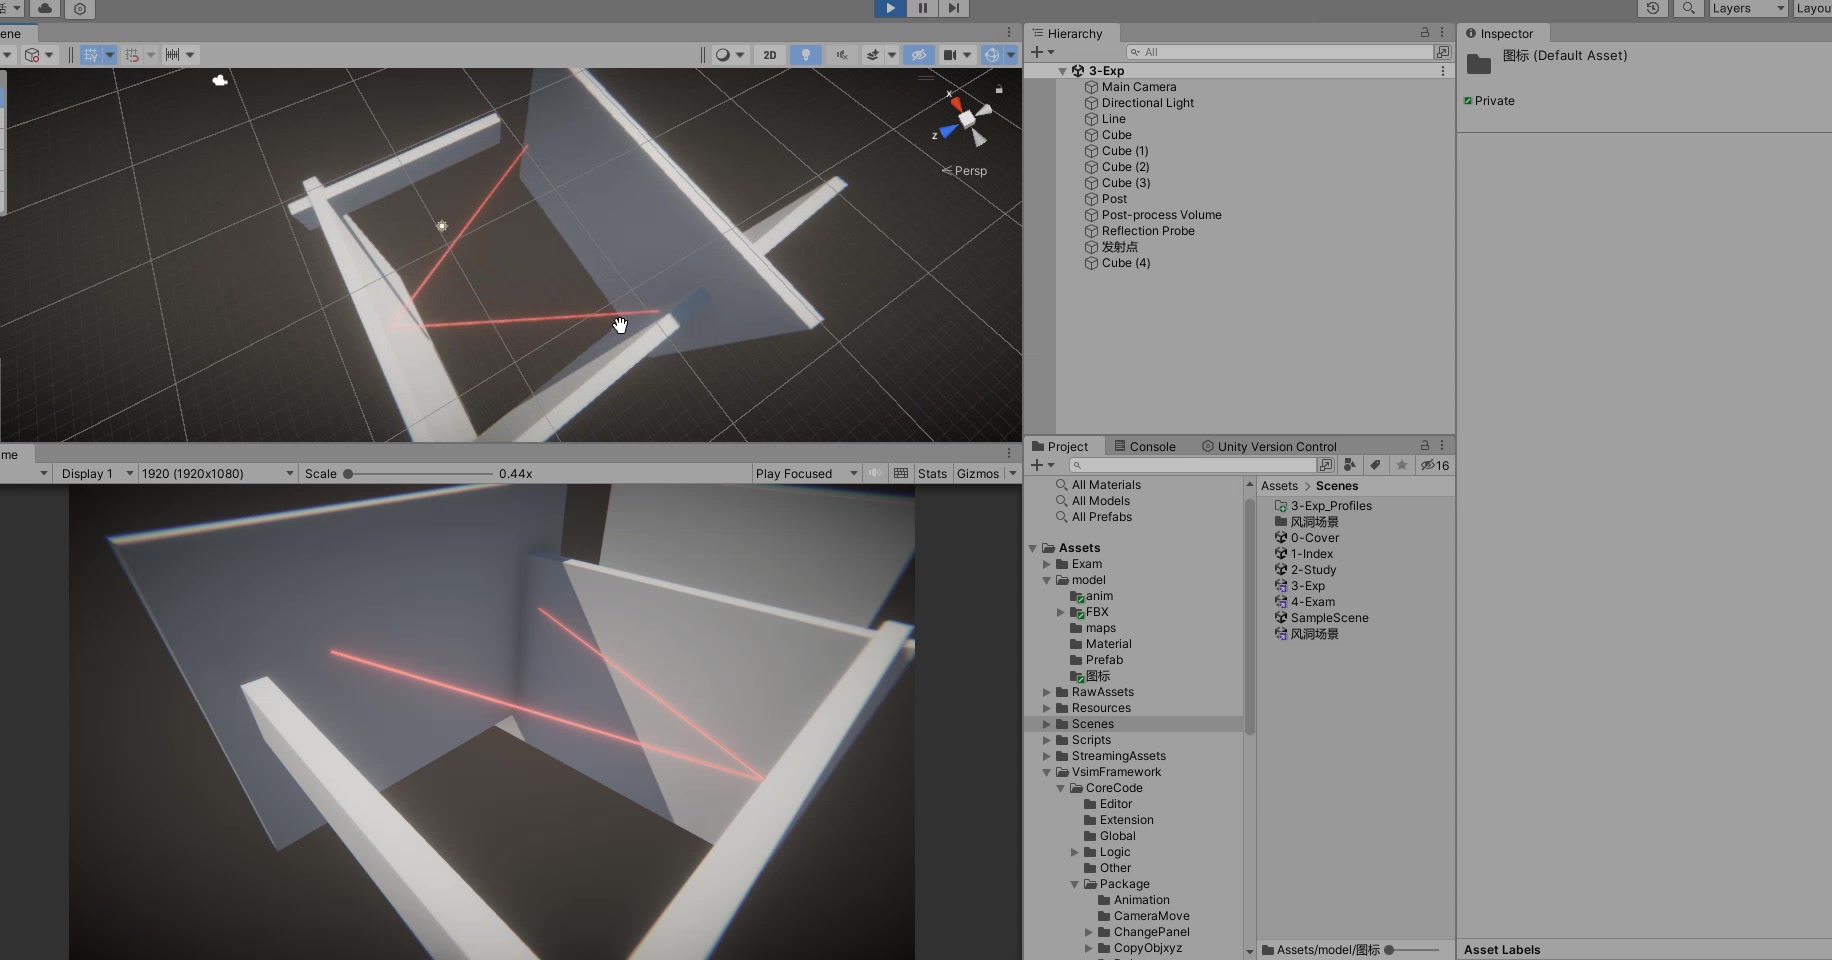Image resolution: width=1832 pixels, height=960 pixels.
Task: Select Main Camera in the Hierarchy
Action: pyautogui.click(x=1138, y=87)
